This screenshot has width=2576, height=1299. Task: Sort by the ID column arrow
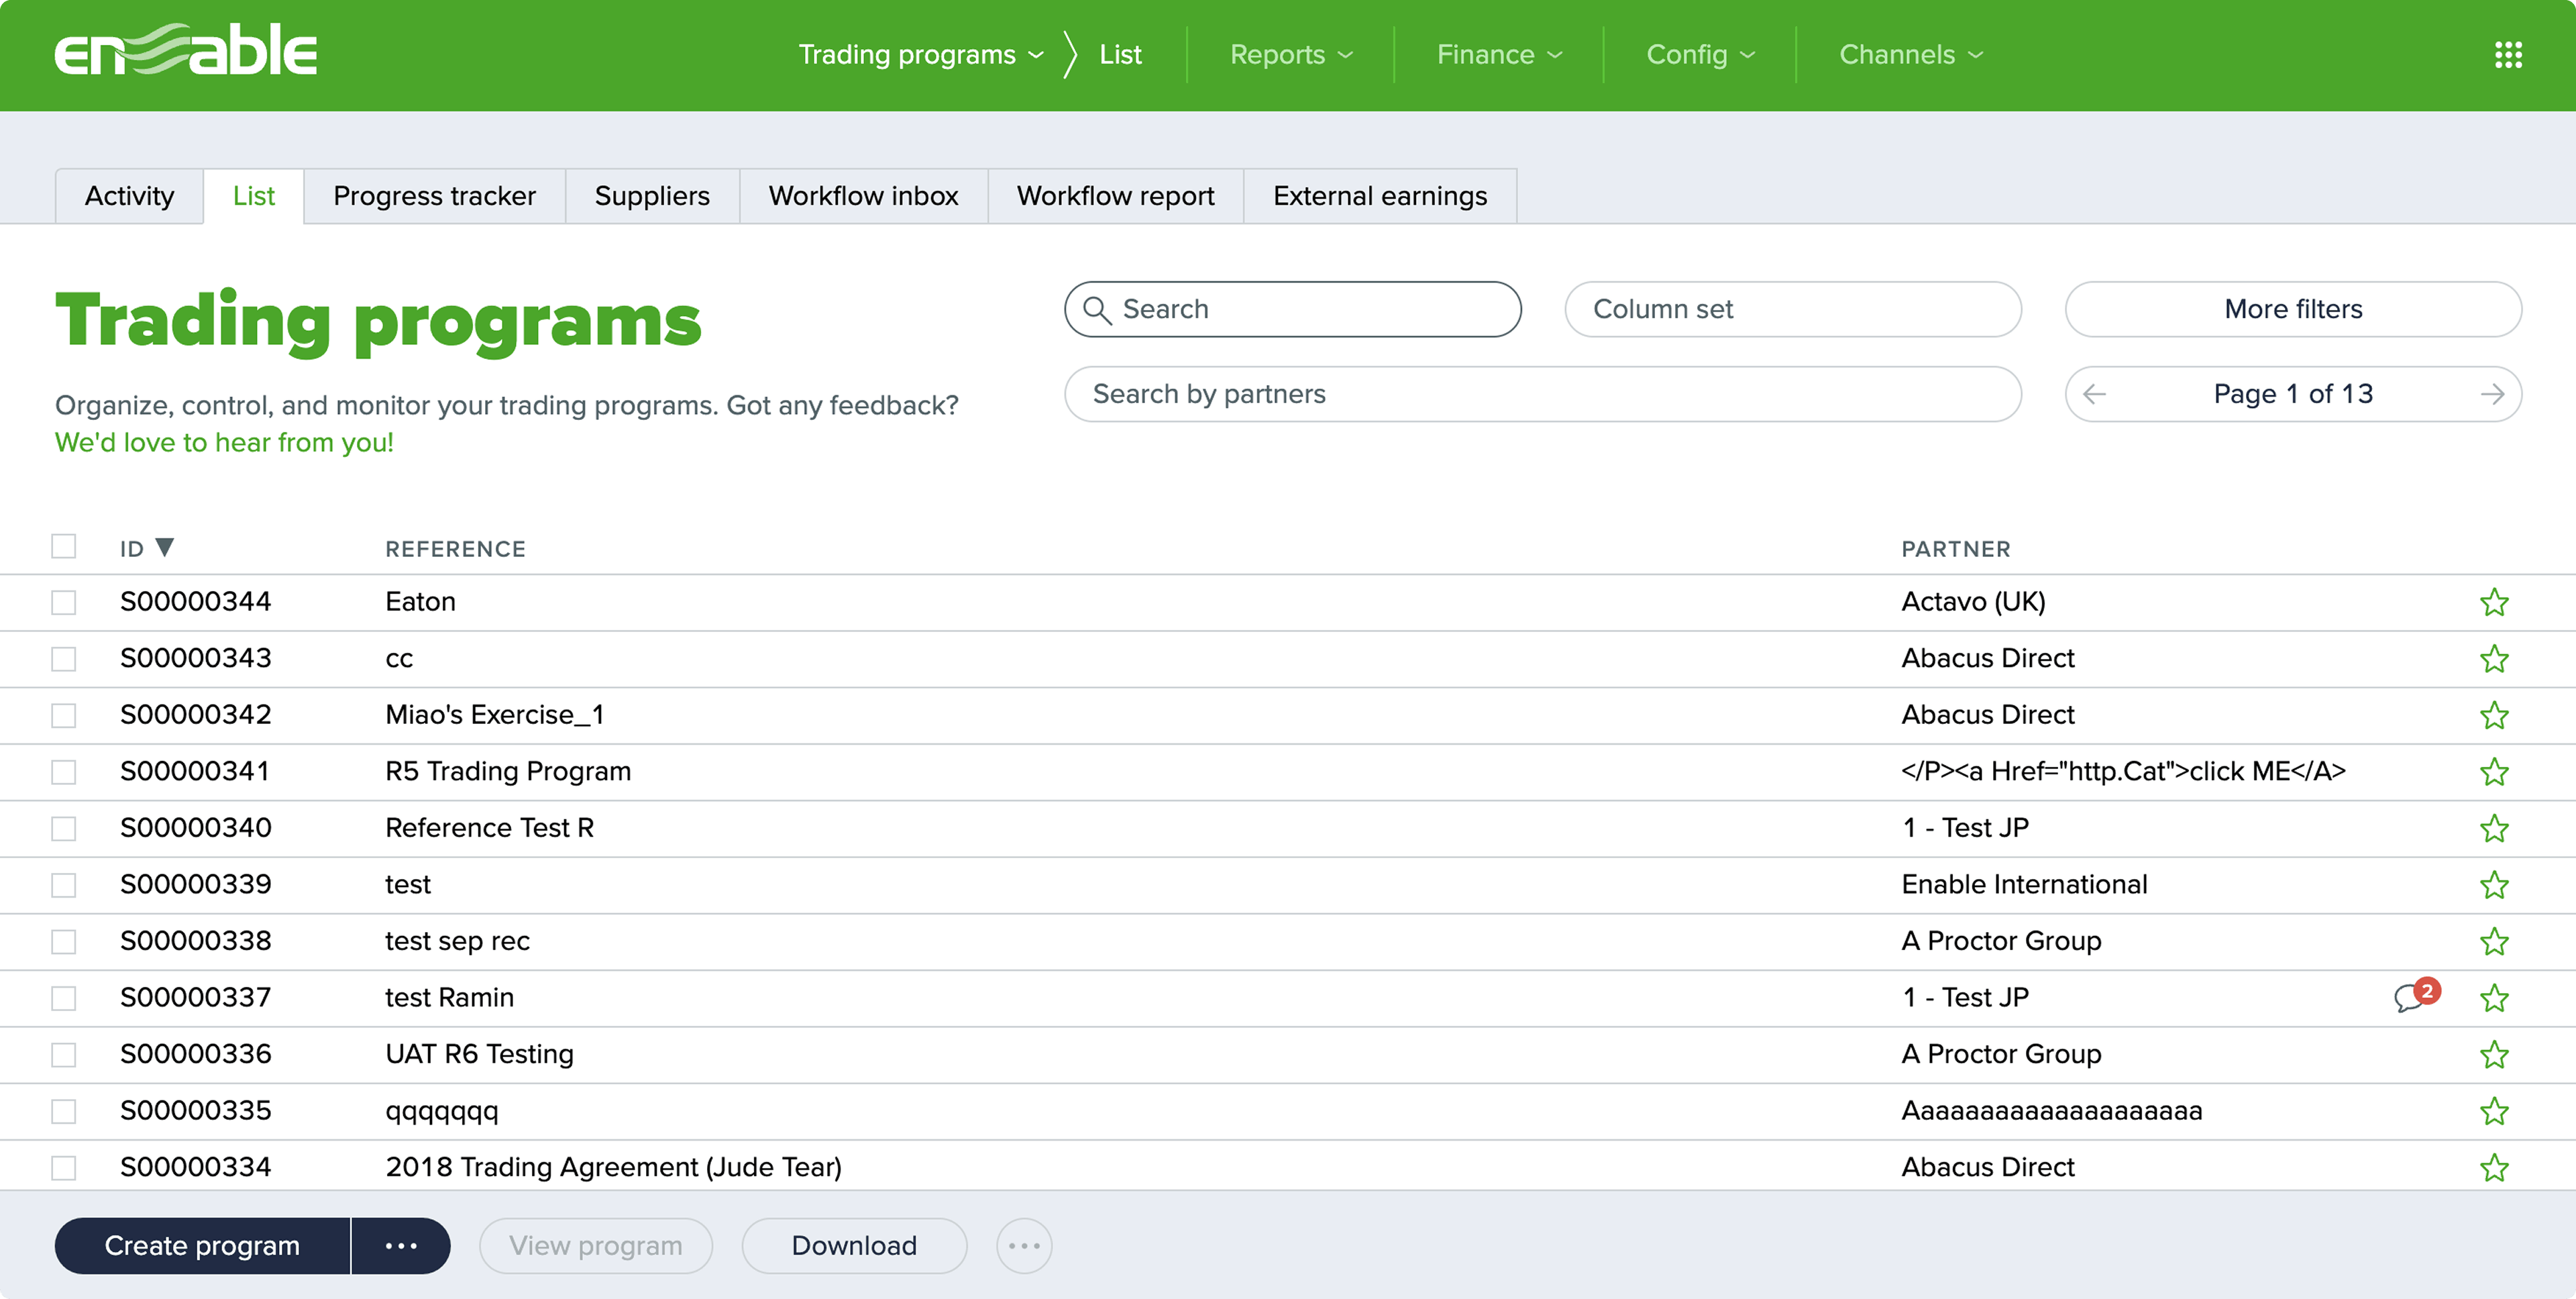tap(165, 546)
